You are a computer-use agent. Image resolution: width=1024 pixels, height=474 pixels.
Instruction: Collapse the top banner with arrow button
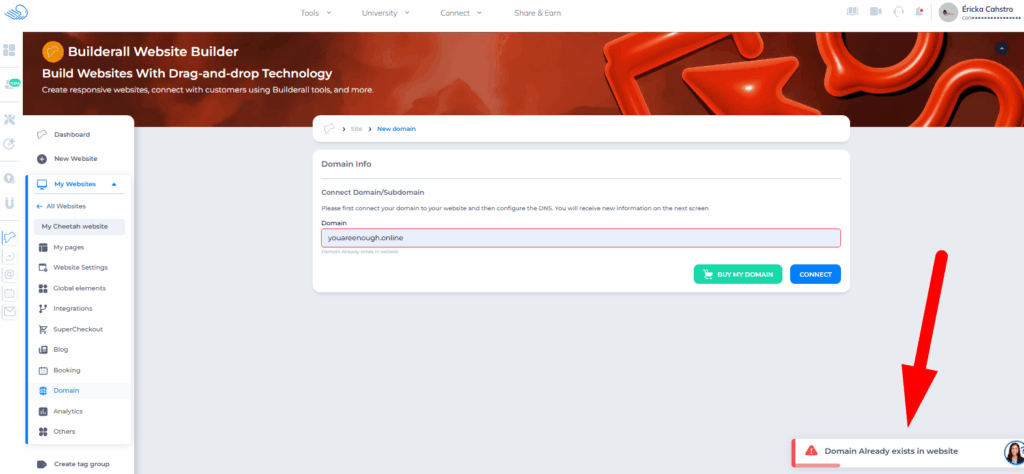point(1002,48)
